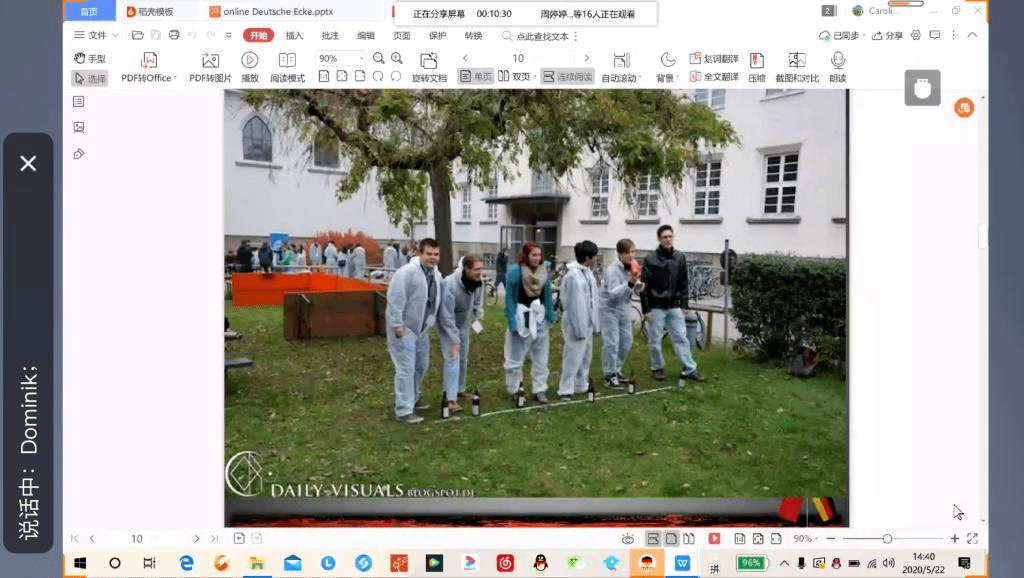Open the 90% zoom level dropdown
Screen dimensions: 1024x578
(x=361, y=59)
